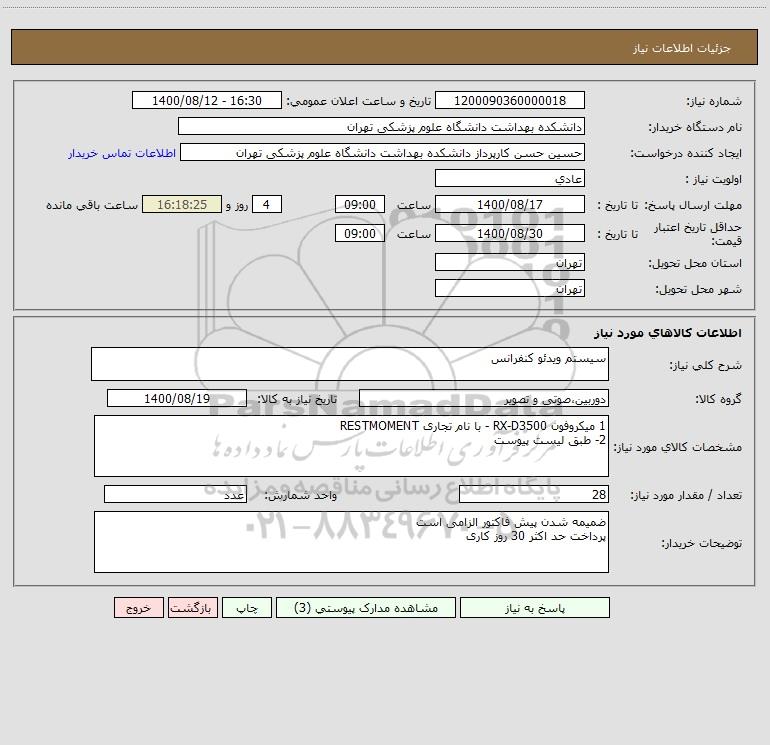Click the 'حداقل تاریخ اعتبار قیمت:' label
Viewport: 770px width, 745px height.
[698, 234]
